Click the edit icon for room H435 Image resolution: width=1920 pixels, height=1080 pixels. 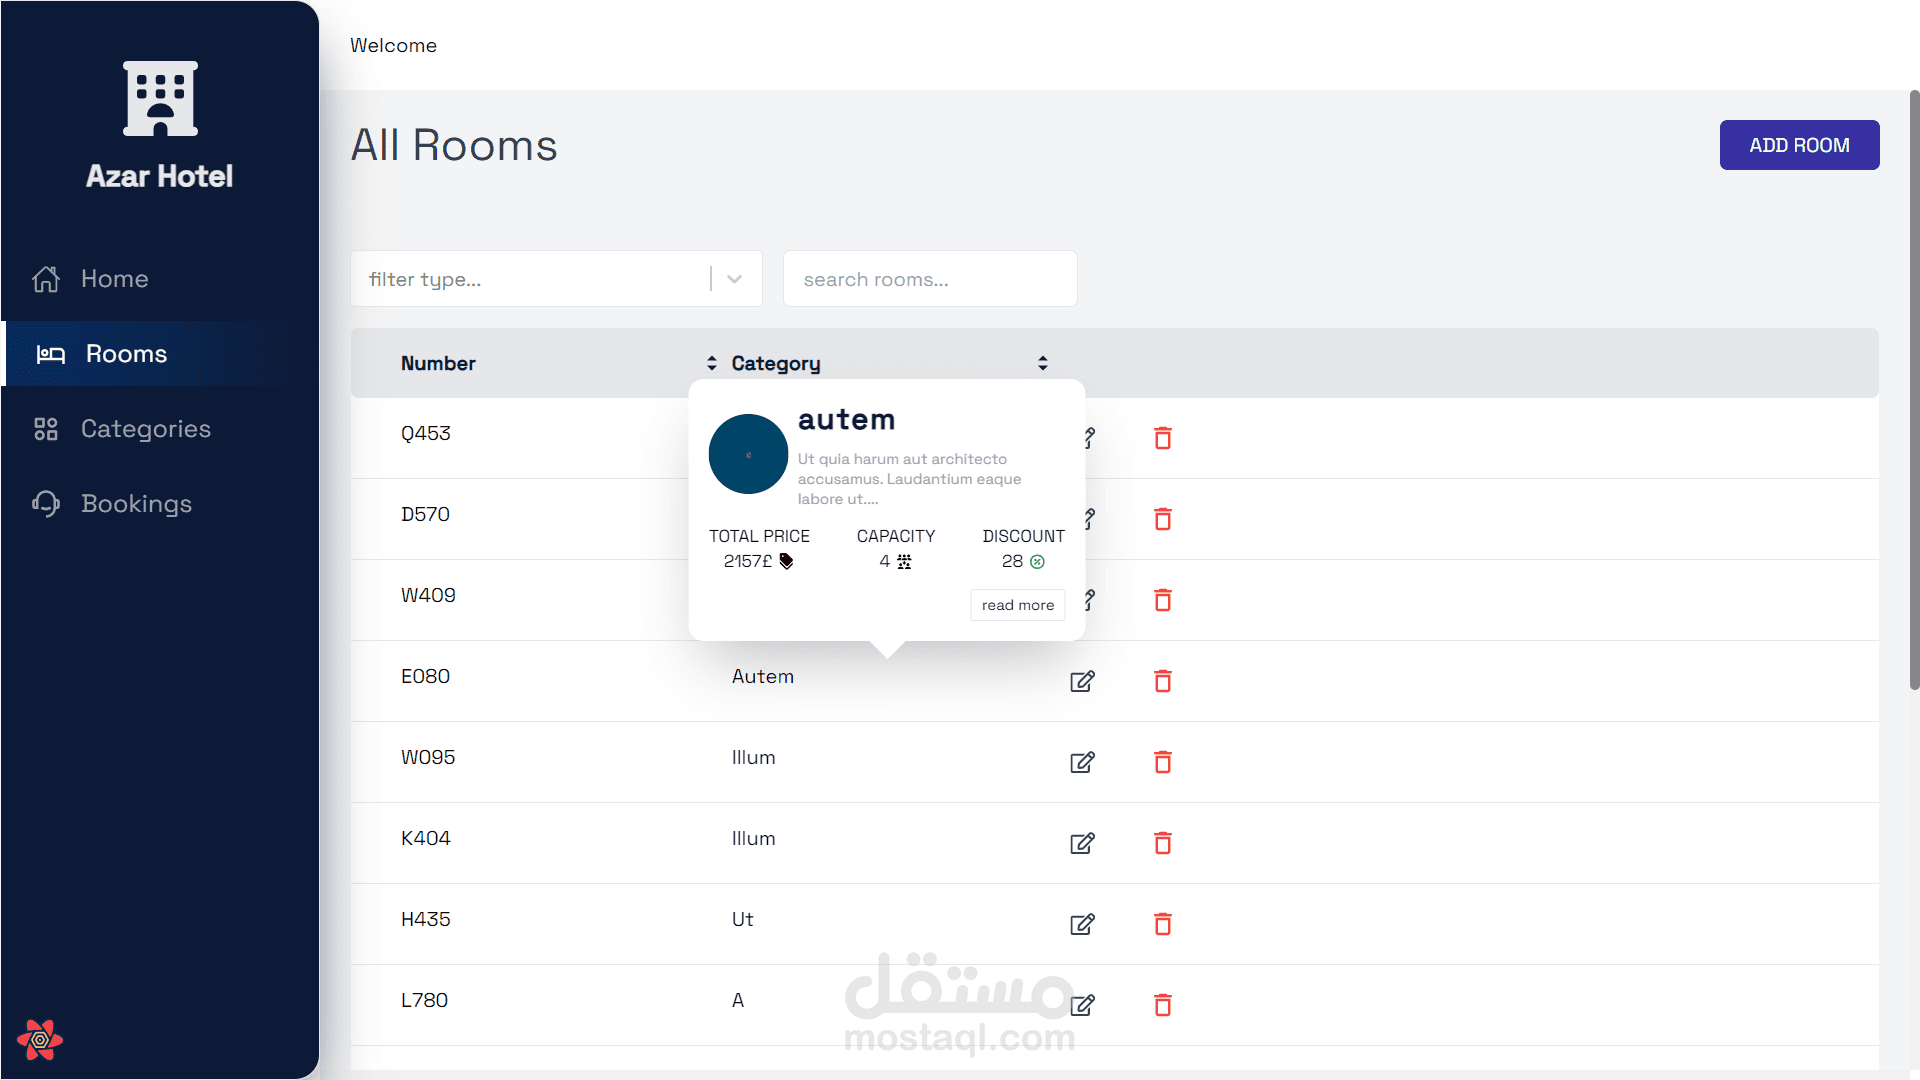click(1082, 924)
